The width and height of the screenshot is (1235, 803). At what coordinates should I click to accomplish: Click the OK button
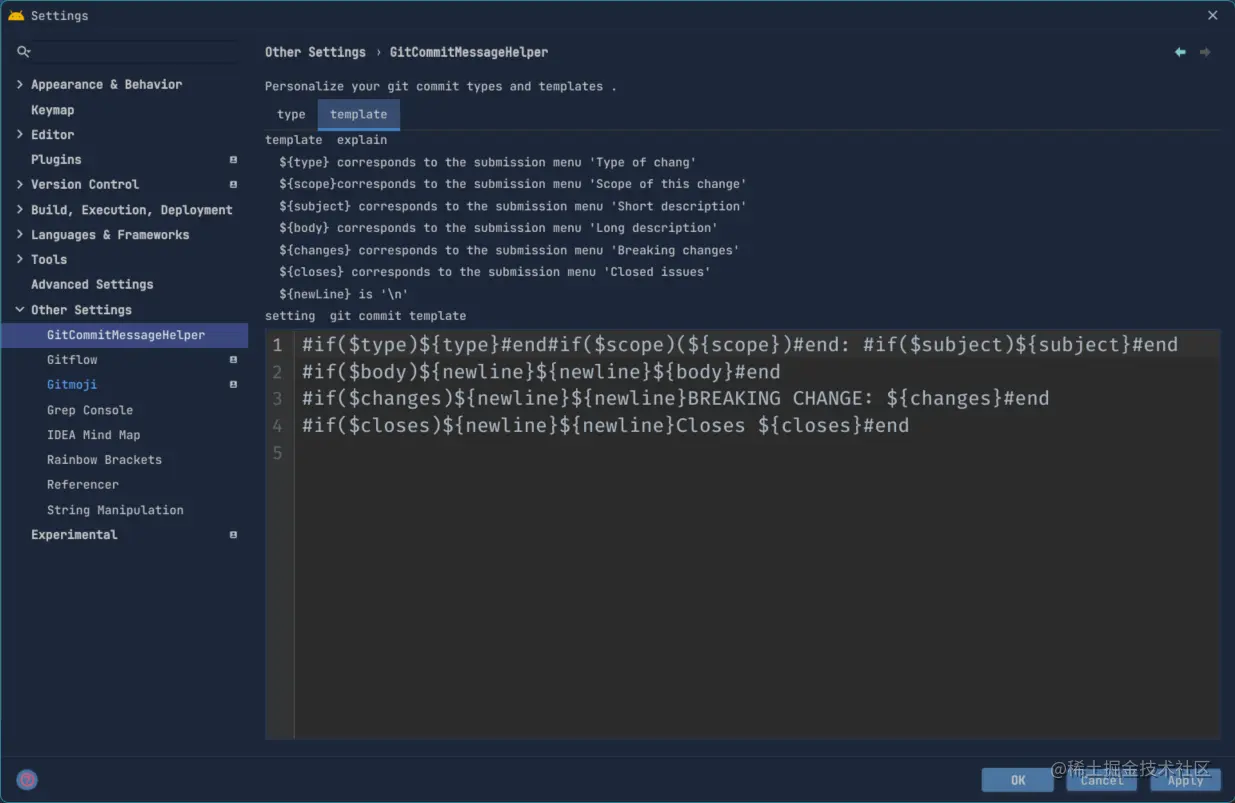point(1018,780)
